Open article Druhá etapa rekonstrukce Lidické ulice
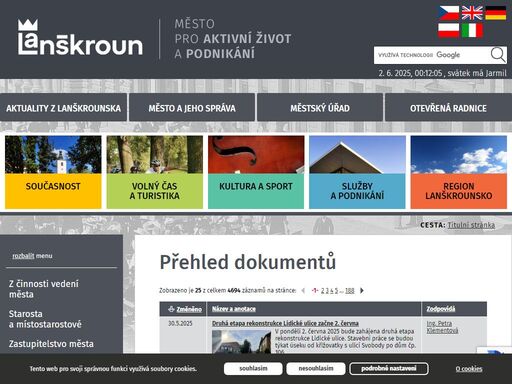 coord(285,323)
